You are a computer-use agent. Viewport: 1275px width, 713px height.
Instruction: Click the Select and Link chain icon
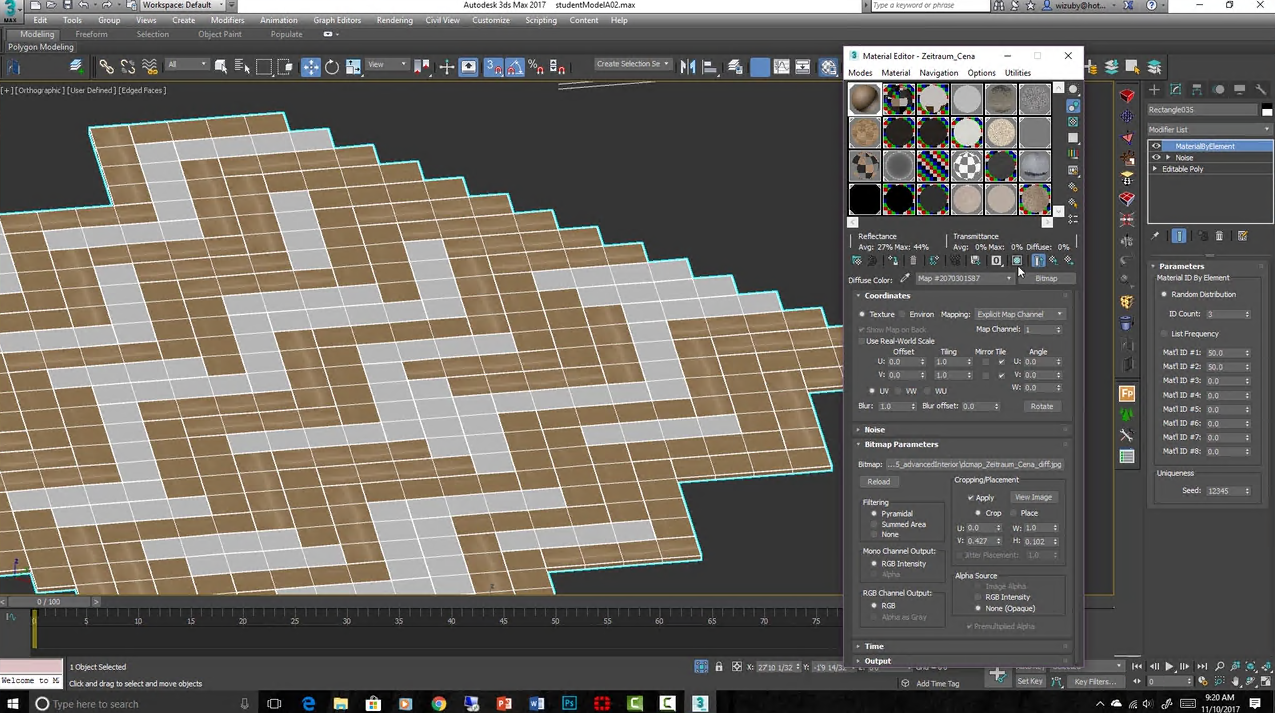tap(106, 67)
